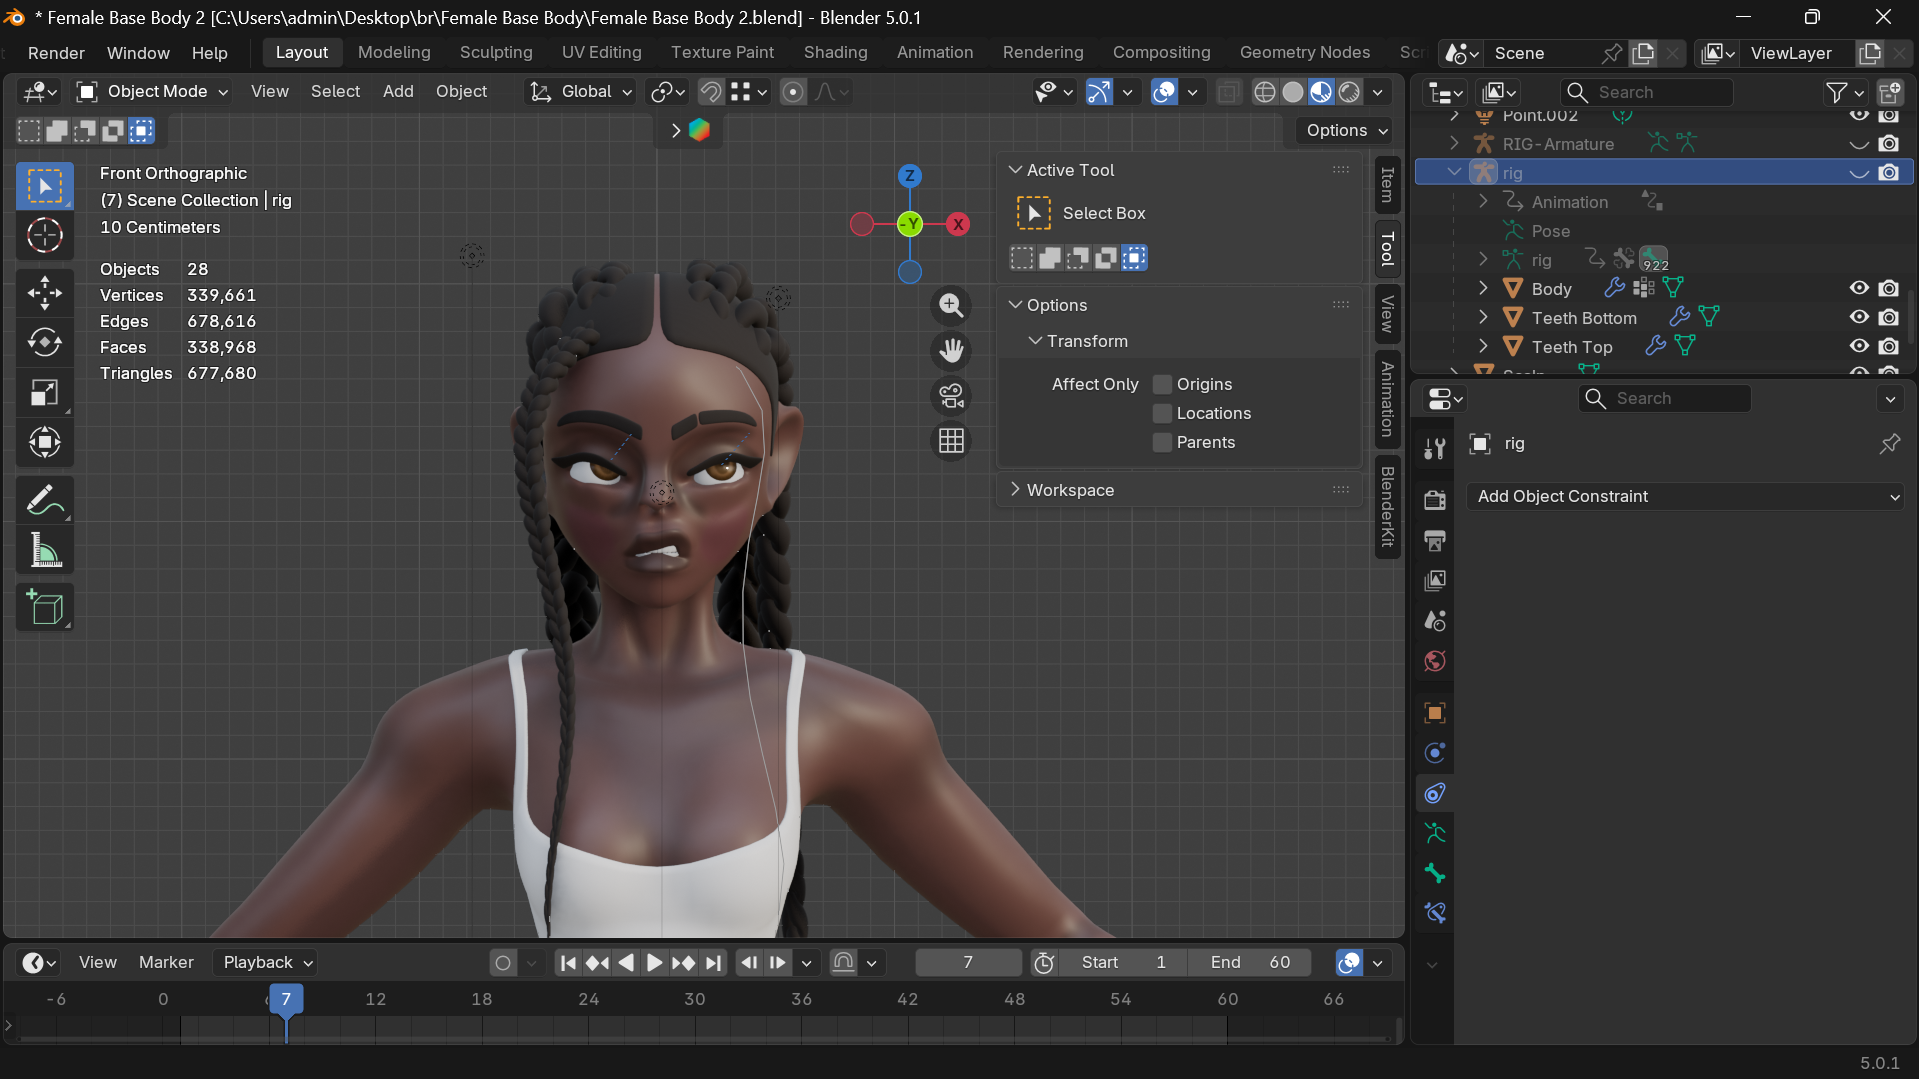Select the Measure tool

click(x=45, y=551)
